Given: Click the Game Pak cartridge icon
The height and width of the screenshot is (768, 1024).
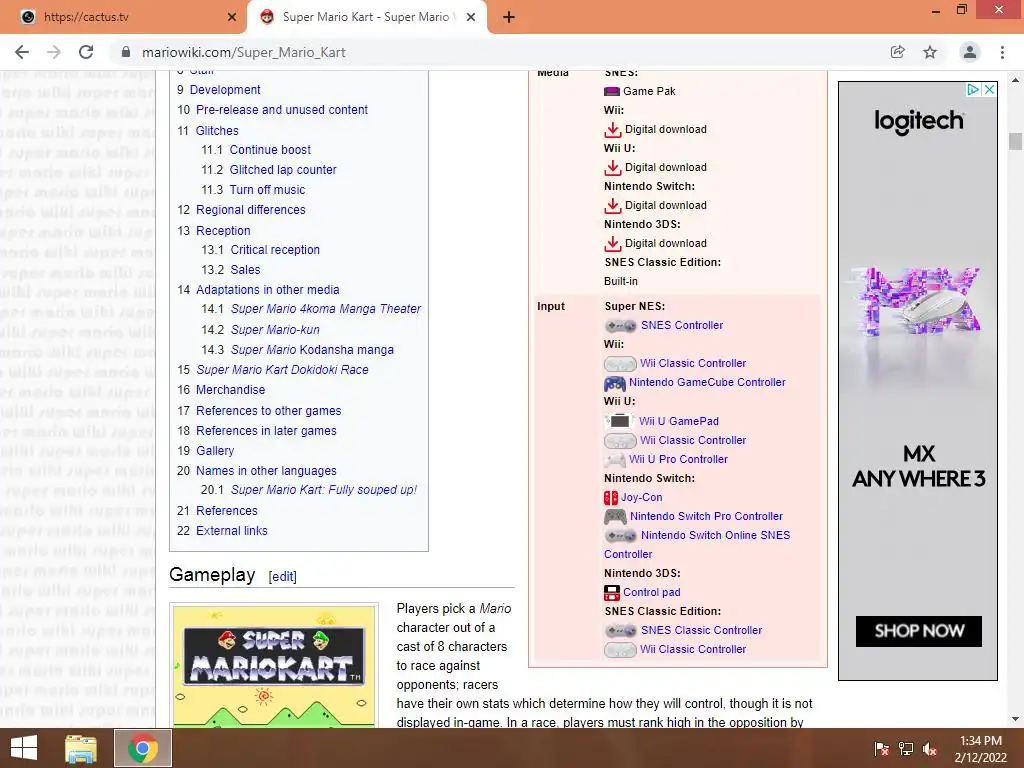Looking at the screenshot, I should click(612, 91).
